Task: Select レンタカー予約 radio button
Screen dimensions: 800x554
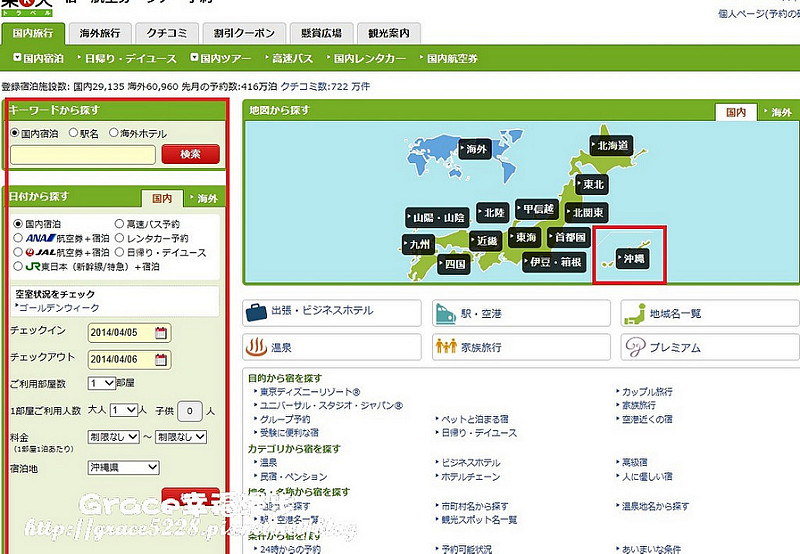Action: 119,238
